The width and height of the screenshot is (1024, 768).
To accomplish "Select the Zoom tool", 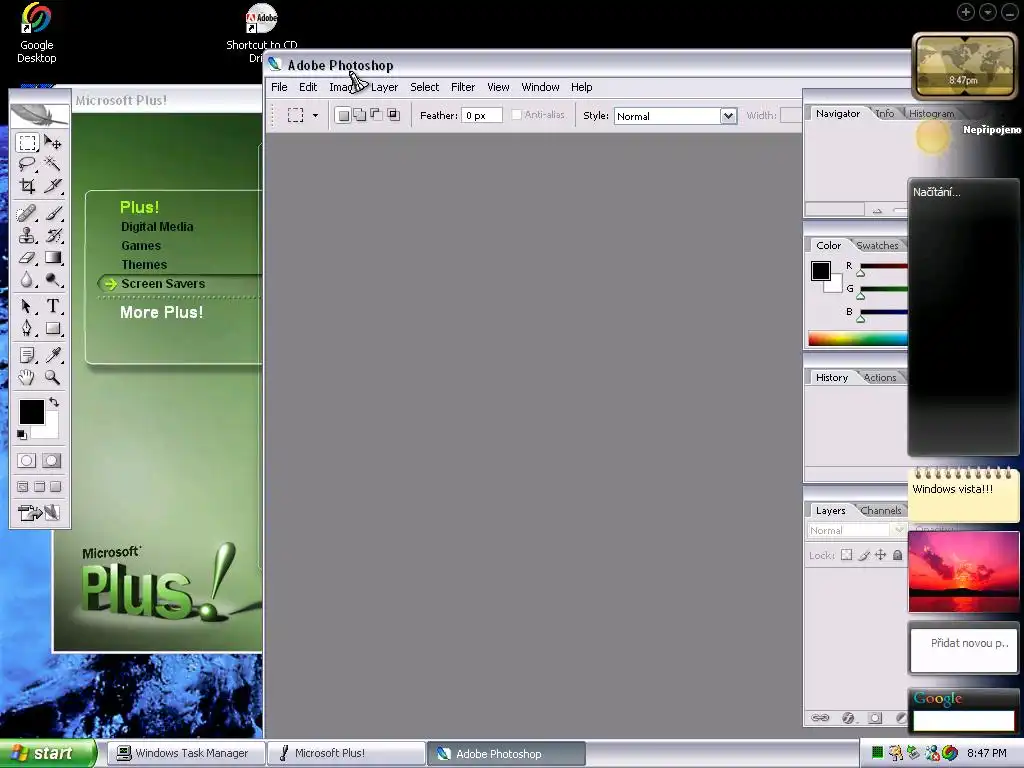I will coord(53,377).
